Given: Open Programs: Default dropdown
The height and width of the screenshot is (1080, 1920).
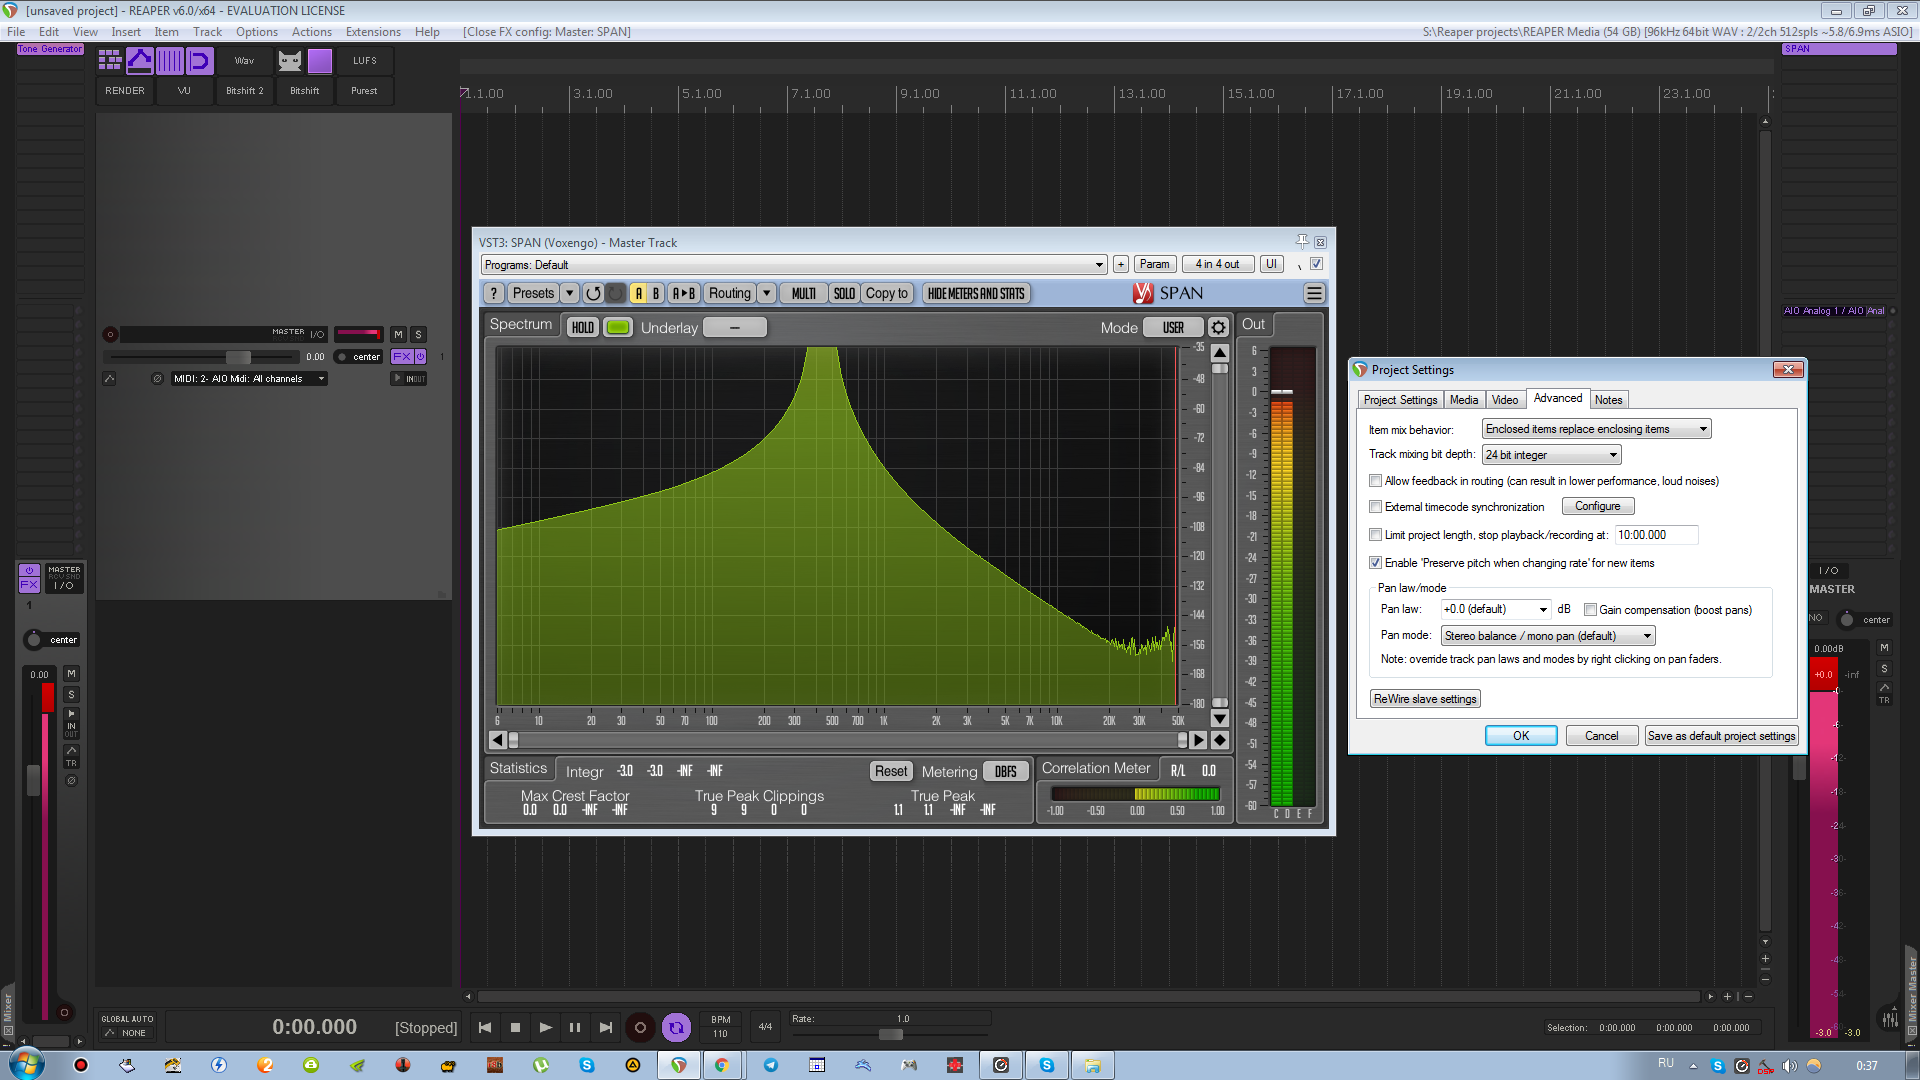Looking at the screenshot, I should tap(794, 264).
